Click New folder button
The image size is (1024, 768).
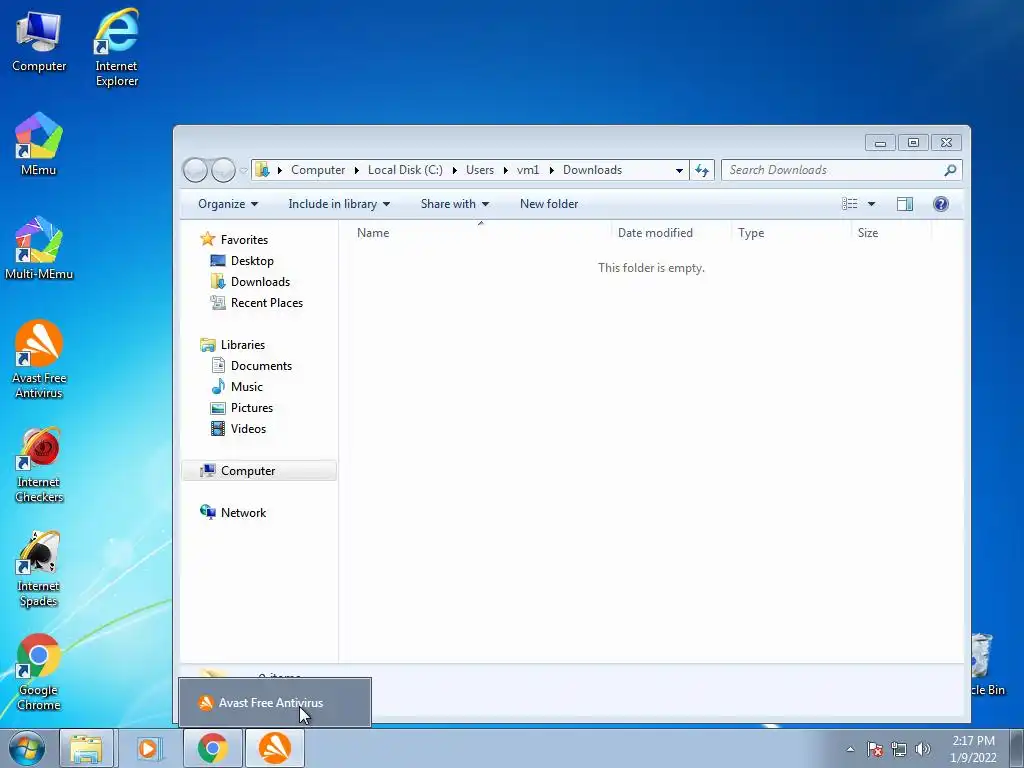pos(549,204)
